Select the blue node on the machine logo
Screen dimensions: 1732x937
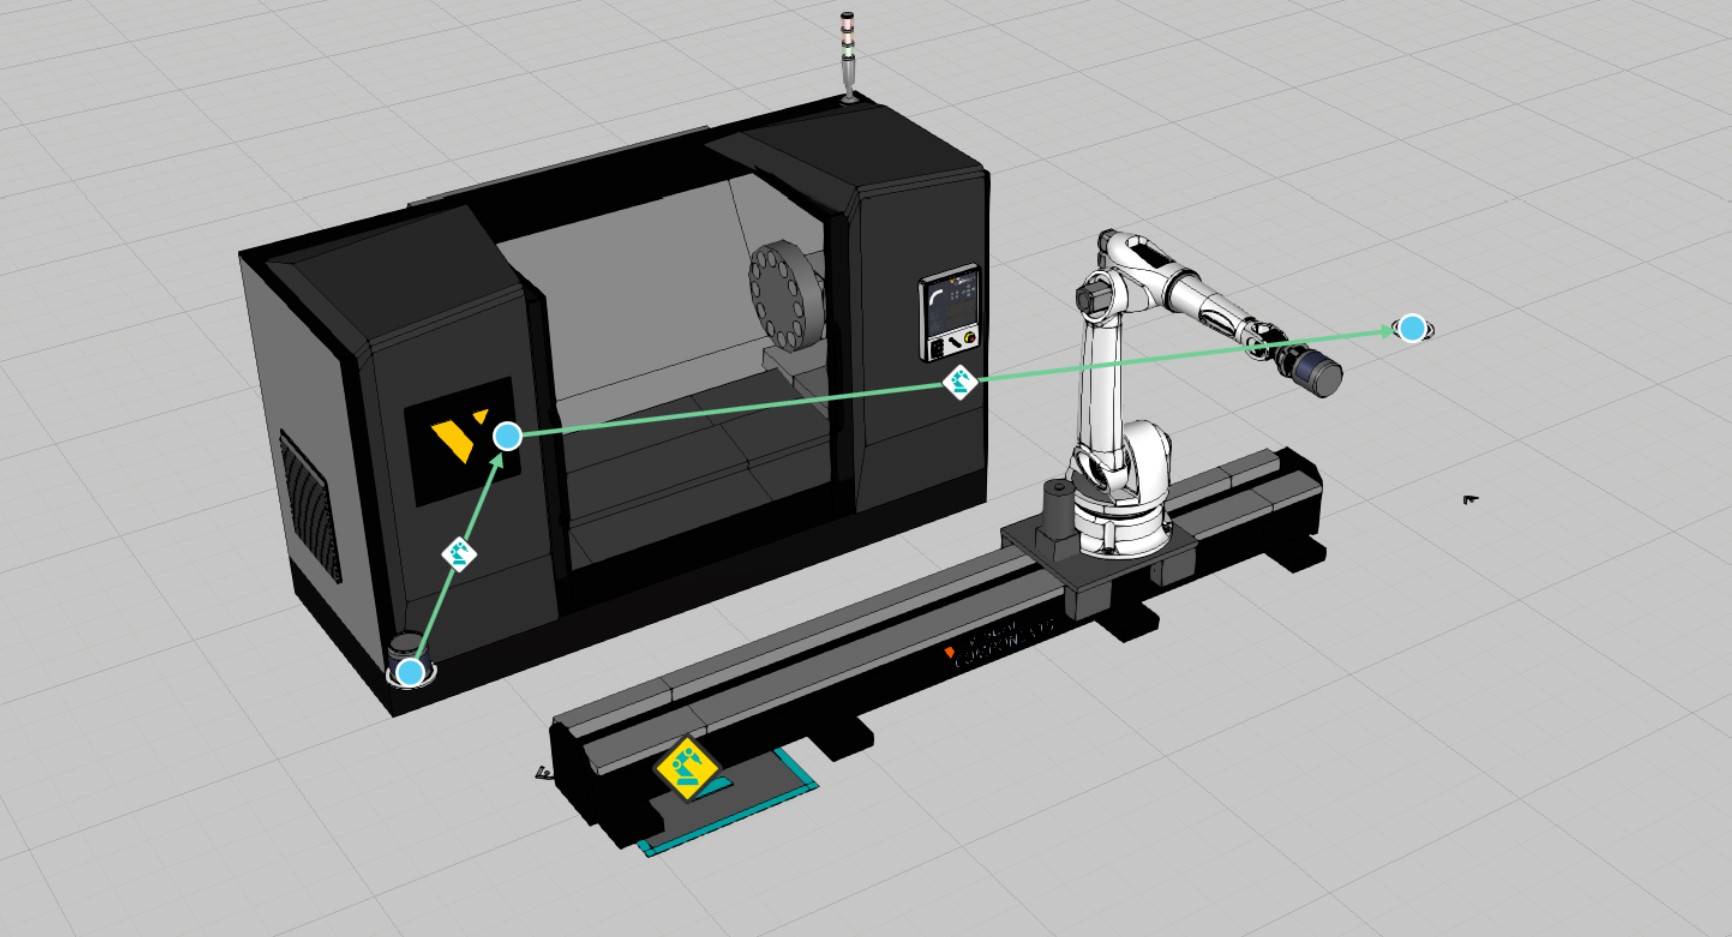click(508, 436)
